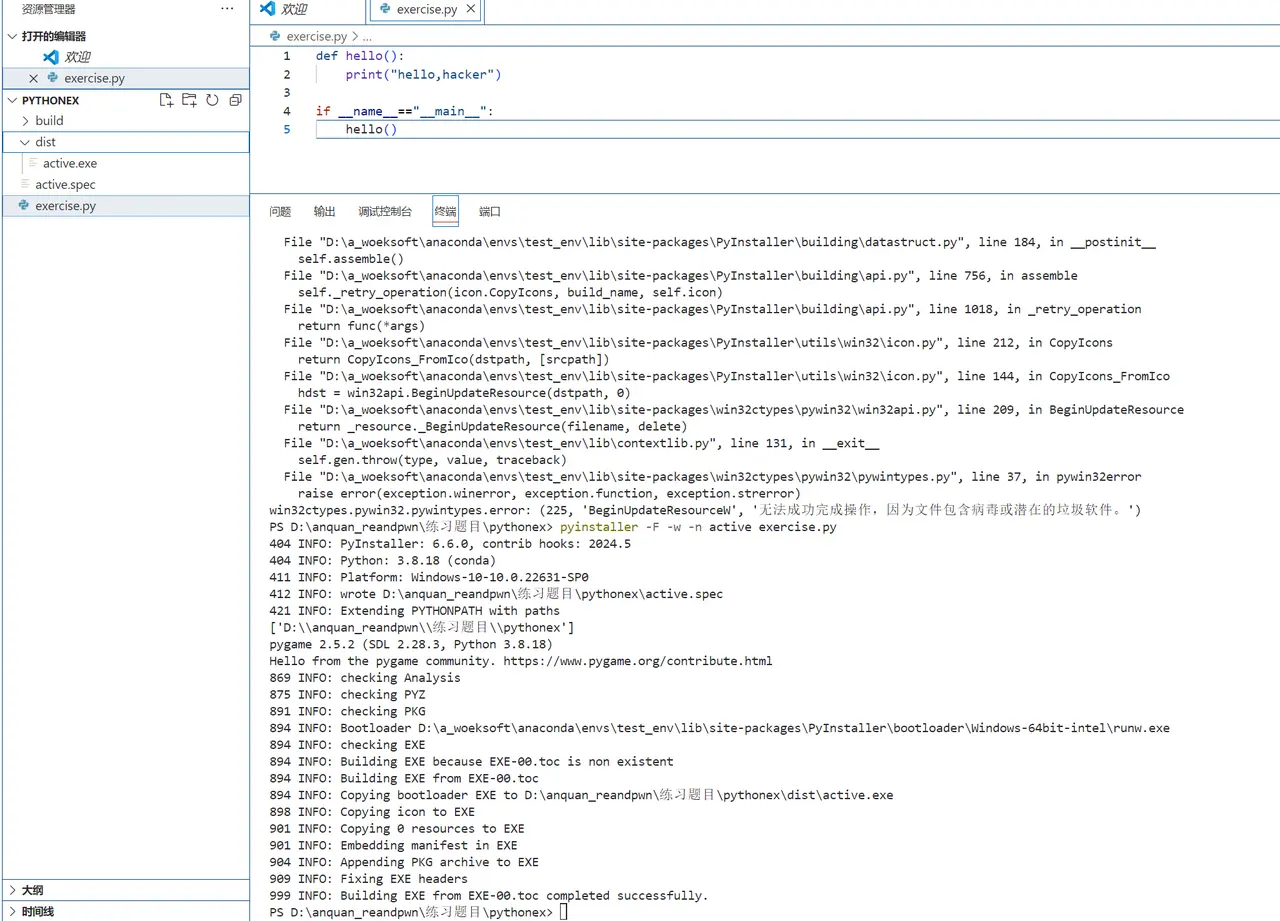The image size is (1280, 921).
Task: Collapse all folders in explorer
Action: (x=235, y=100)
